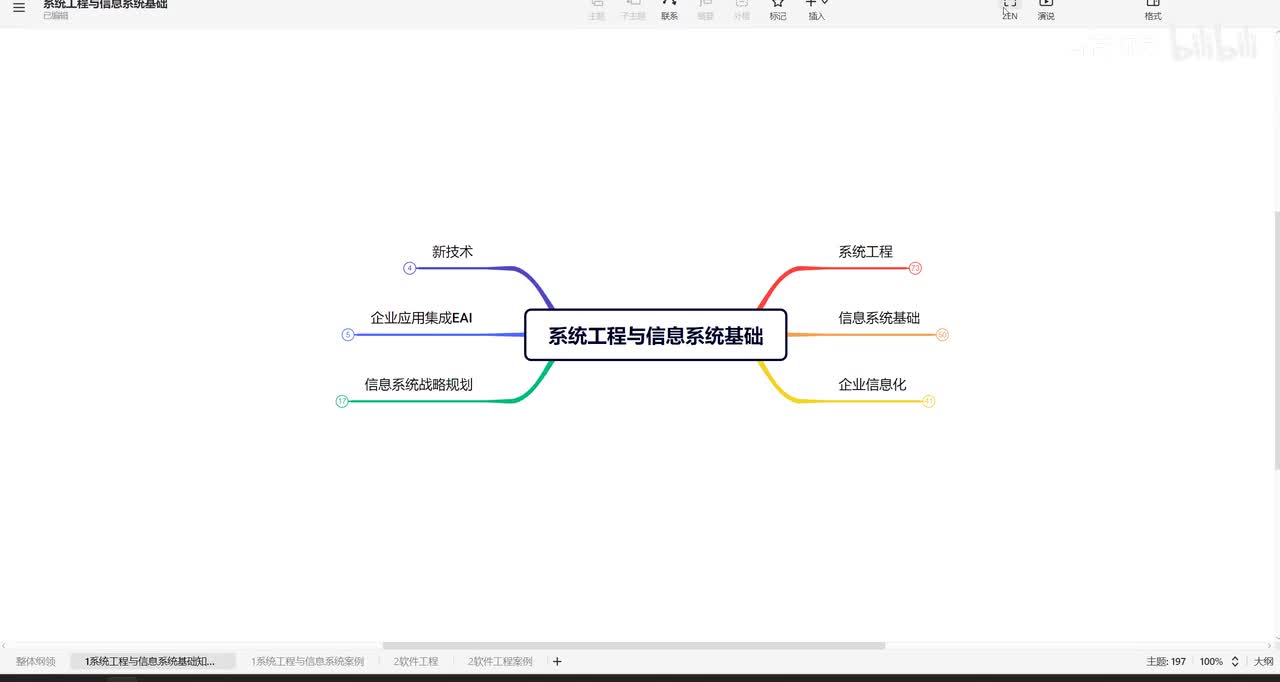This screenshot has width=1280, height=682.
Task: Switch to 大纲 outline view
Action: [x=1263, y=661]
